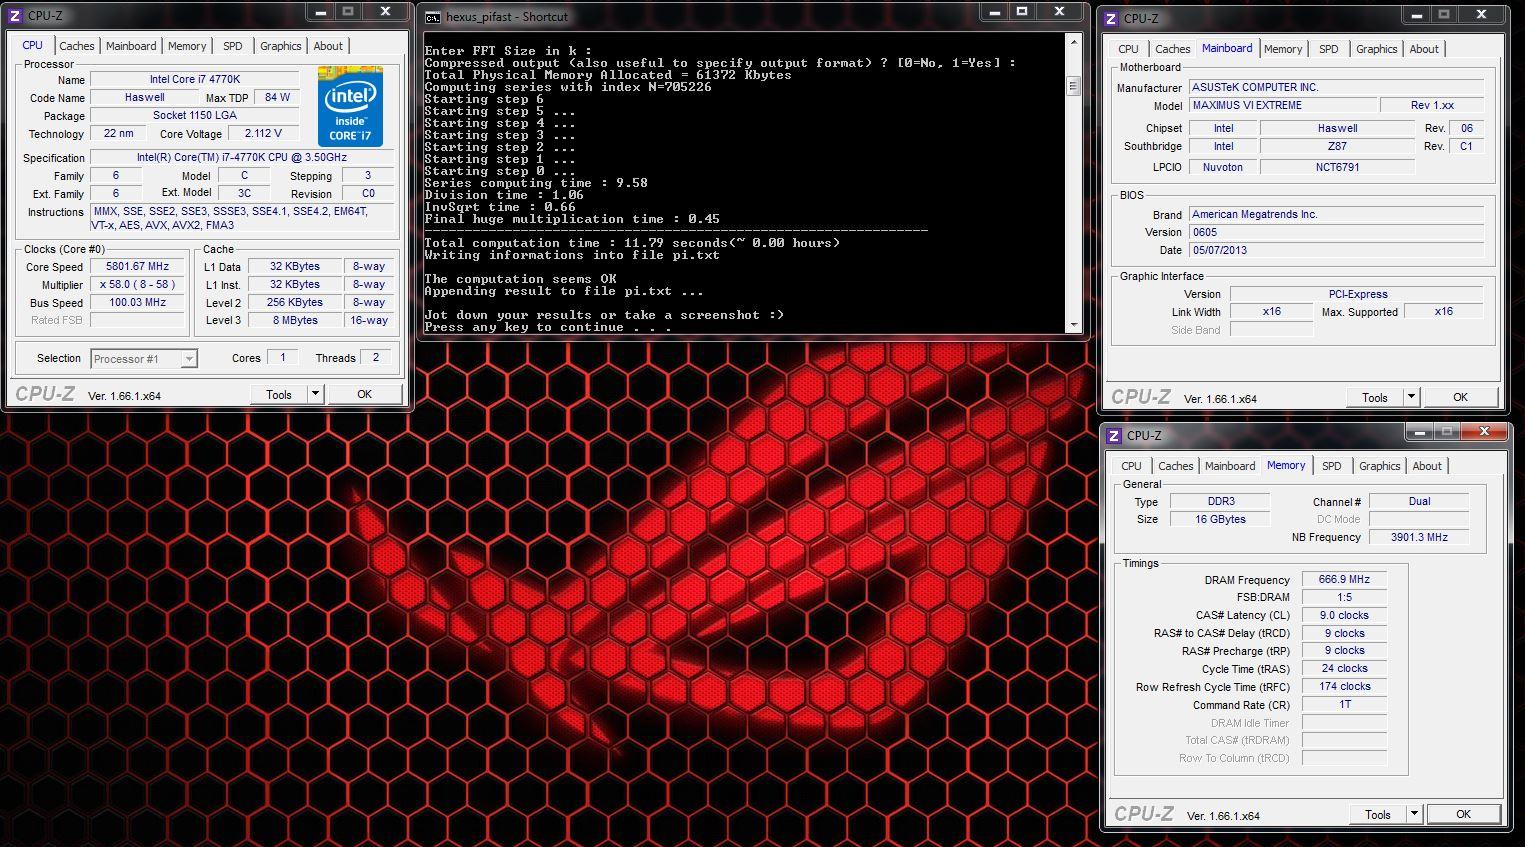Screen dimensions: 1525x847
Task: Click the Intel Core i7 inside logo
Action: (x=350, y=107)
